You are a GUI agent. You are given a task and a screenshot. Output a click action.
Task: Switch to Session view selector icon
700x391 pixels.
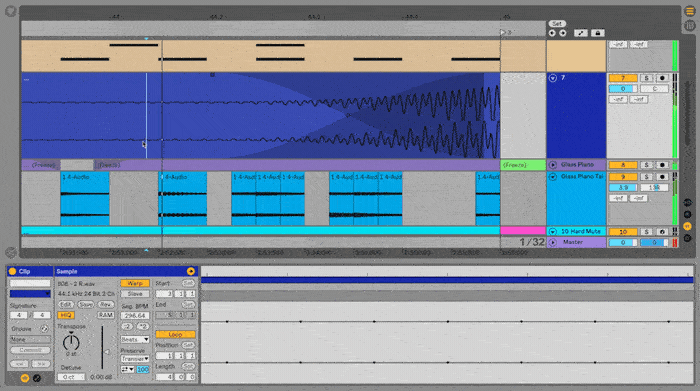690,26
